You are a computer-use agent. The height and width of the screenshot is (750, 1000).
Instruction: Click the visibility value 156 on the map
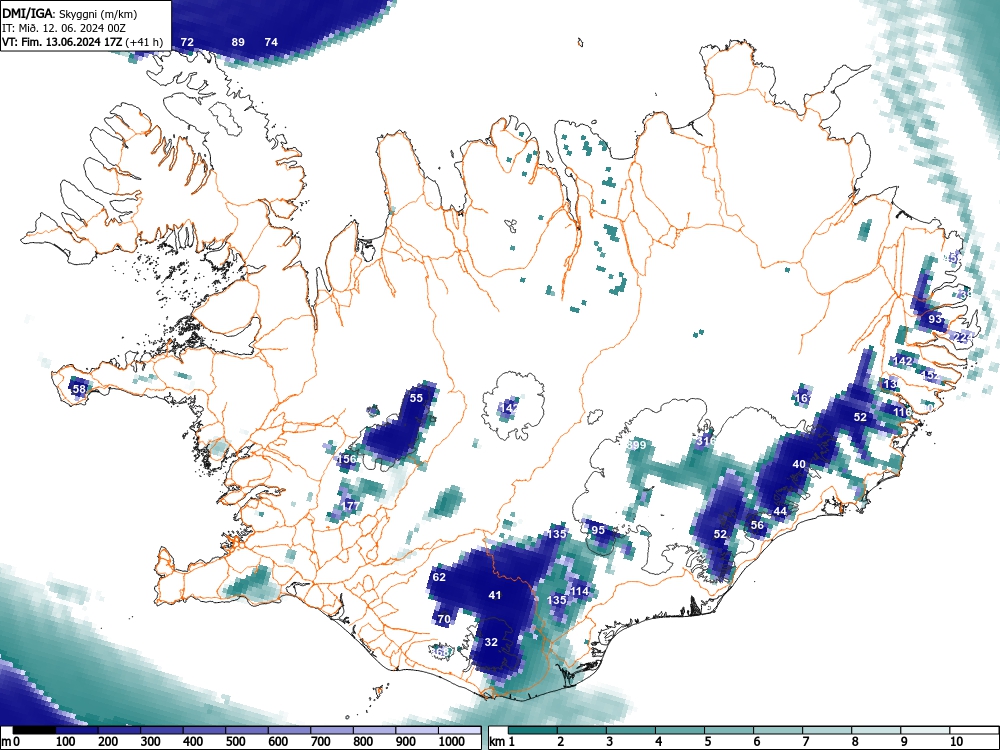(x=346, y=459)
